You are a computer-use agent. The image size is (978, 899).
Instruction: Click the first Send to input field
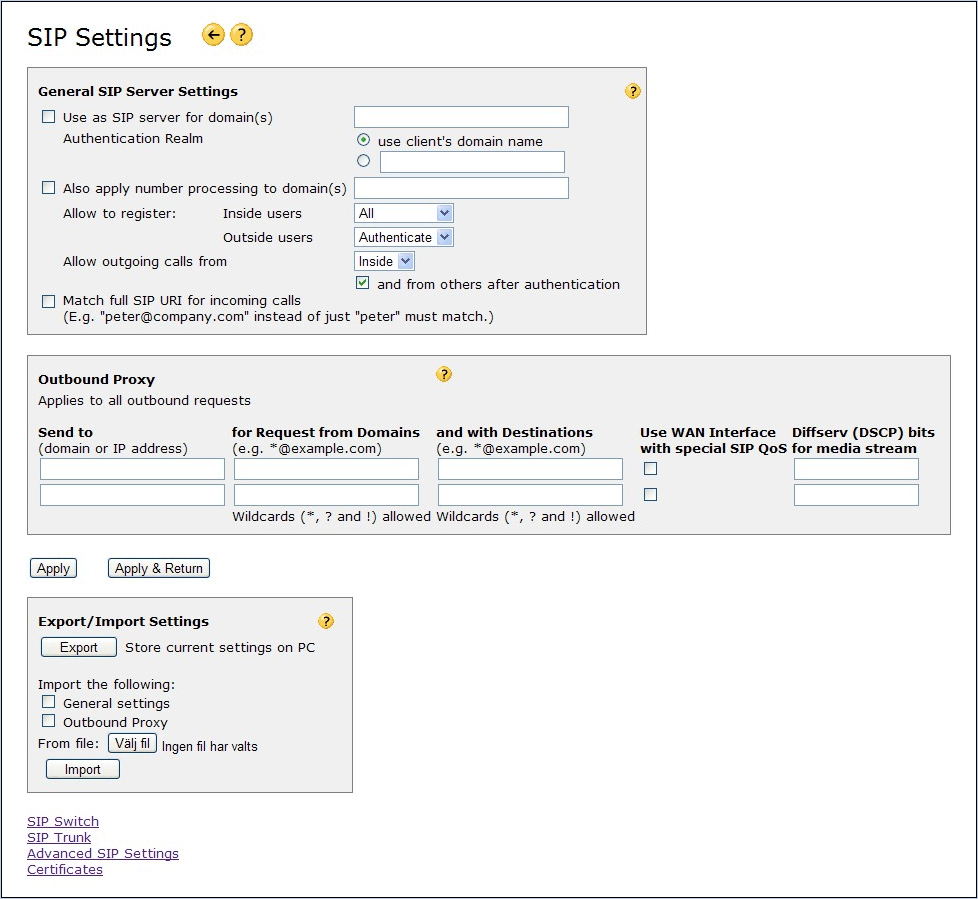coord(132,469)
